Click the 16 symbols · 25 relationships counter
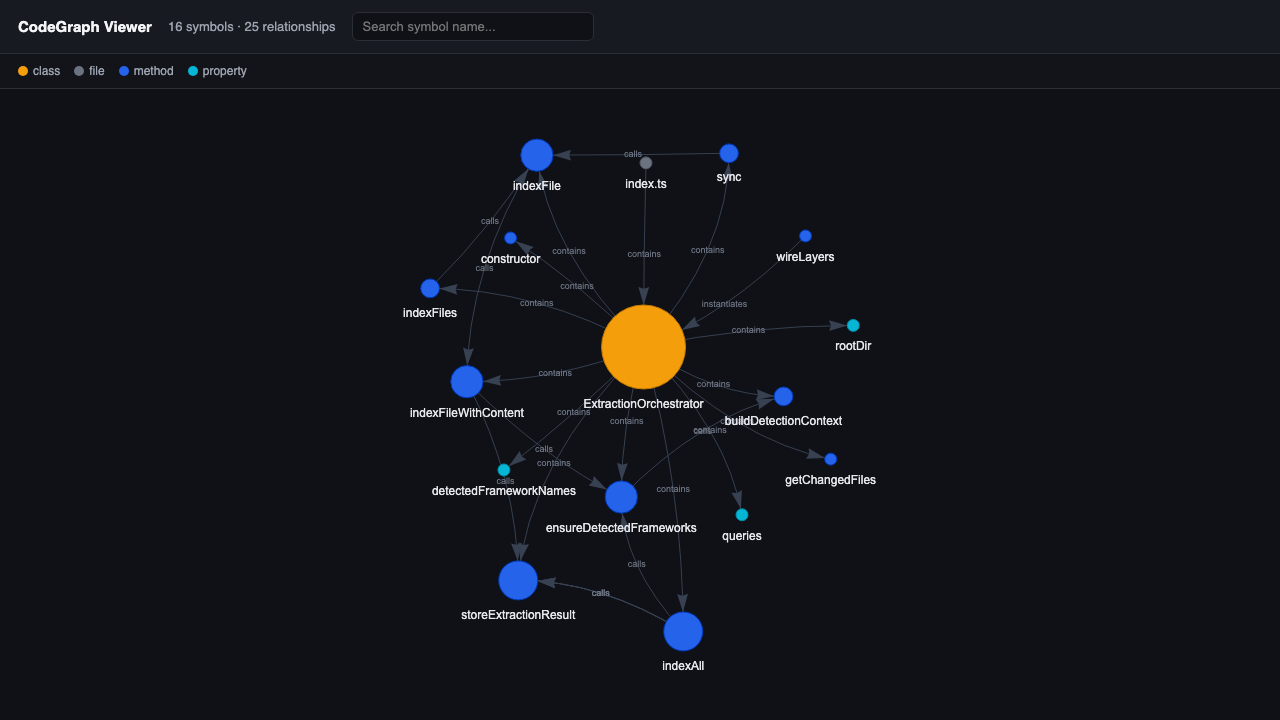1280x720 pixels. click(252, 27)
